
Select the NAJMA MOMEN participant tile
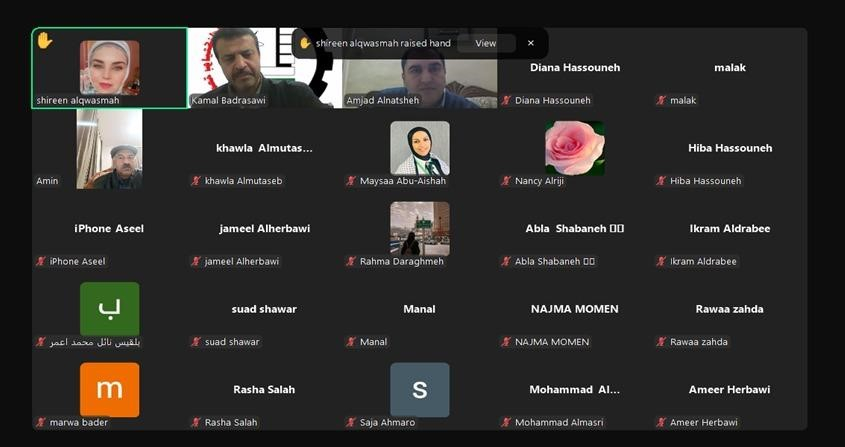click(574, 310)
